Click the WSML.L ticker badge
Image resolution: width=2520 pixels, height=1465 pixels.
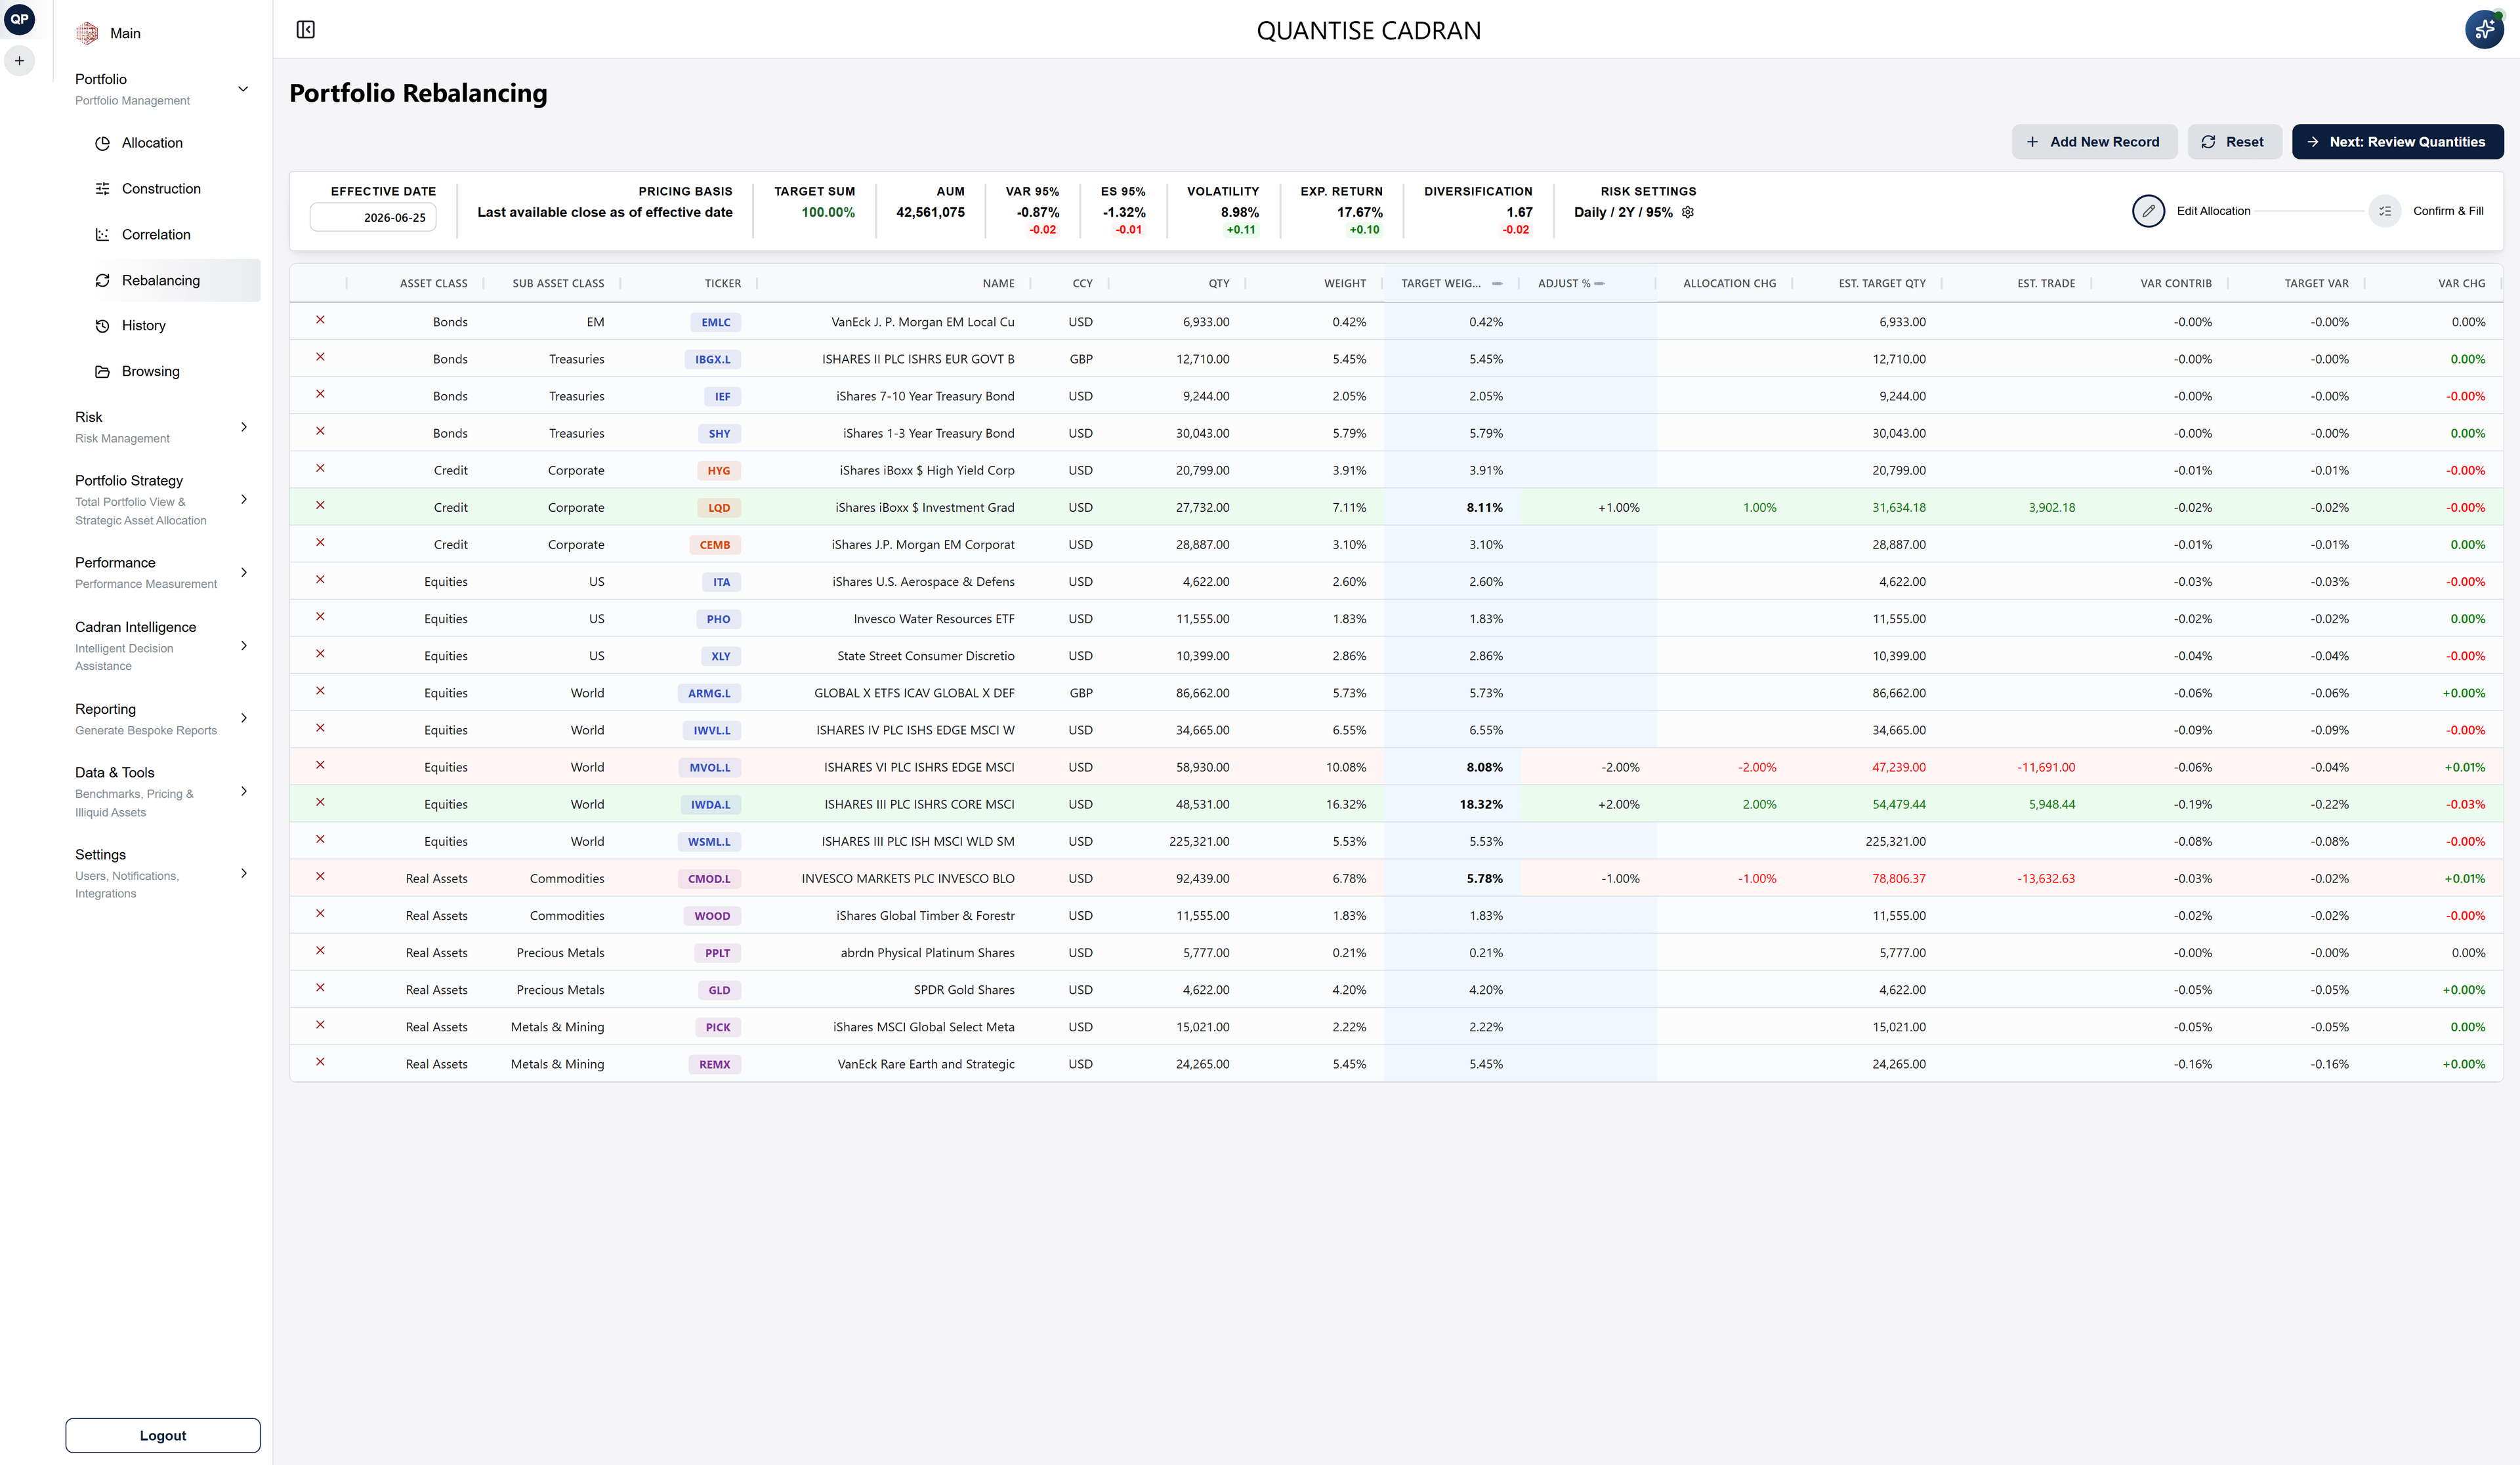coord(709,842)
